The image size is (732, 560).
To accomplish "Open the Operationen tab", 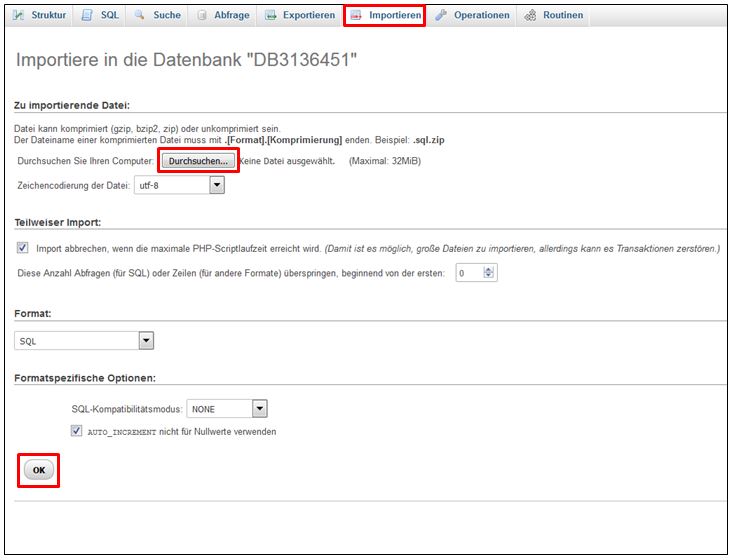I will click(482, 15).
